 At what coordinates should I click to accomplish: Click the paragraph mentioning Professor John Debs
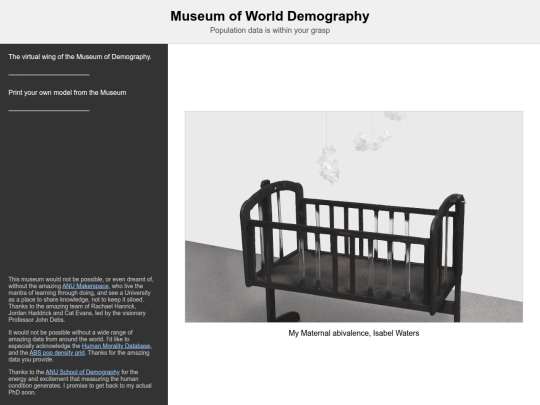81,300
